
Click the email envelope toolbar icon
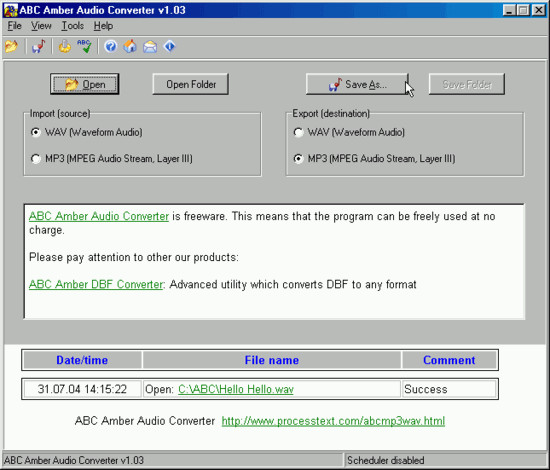point(150,46)
